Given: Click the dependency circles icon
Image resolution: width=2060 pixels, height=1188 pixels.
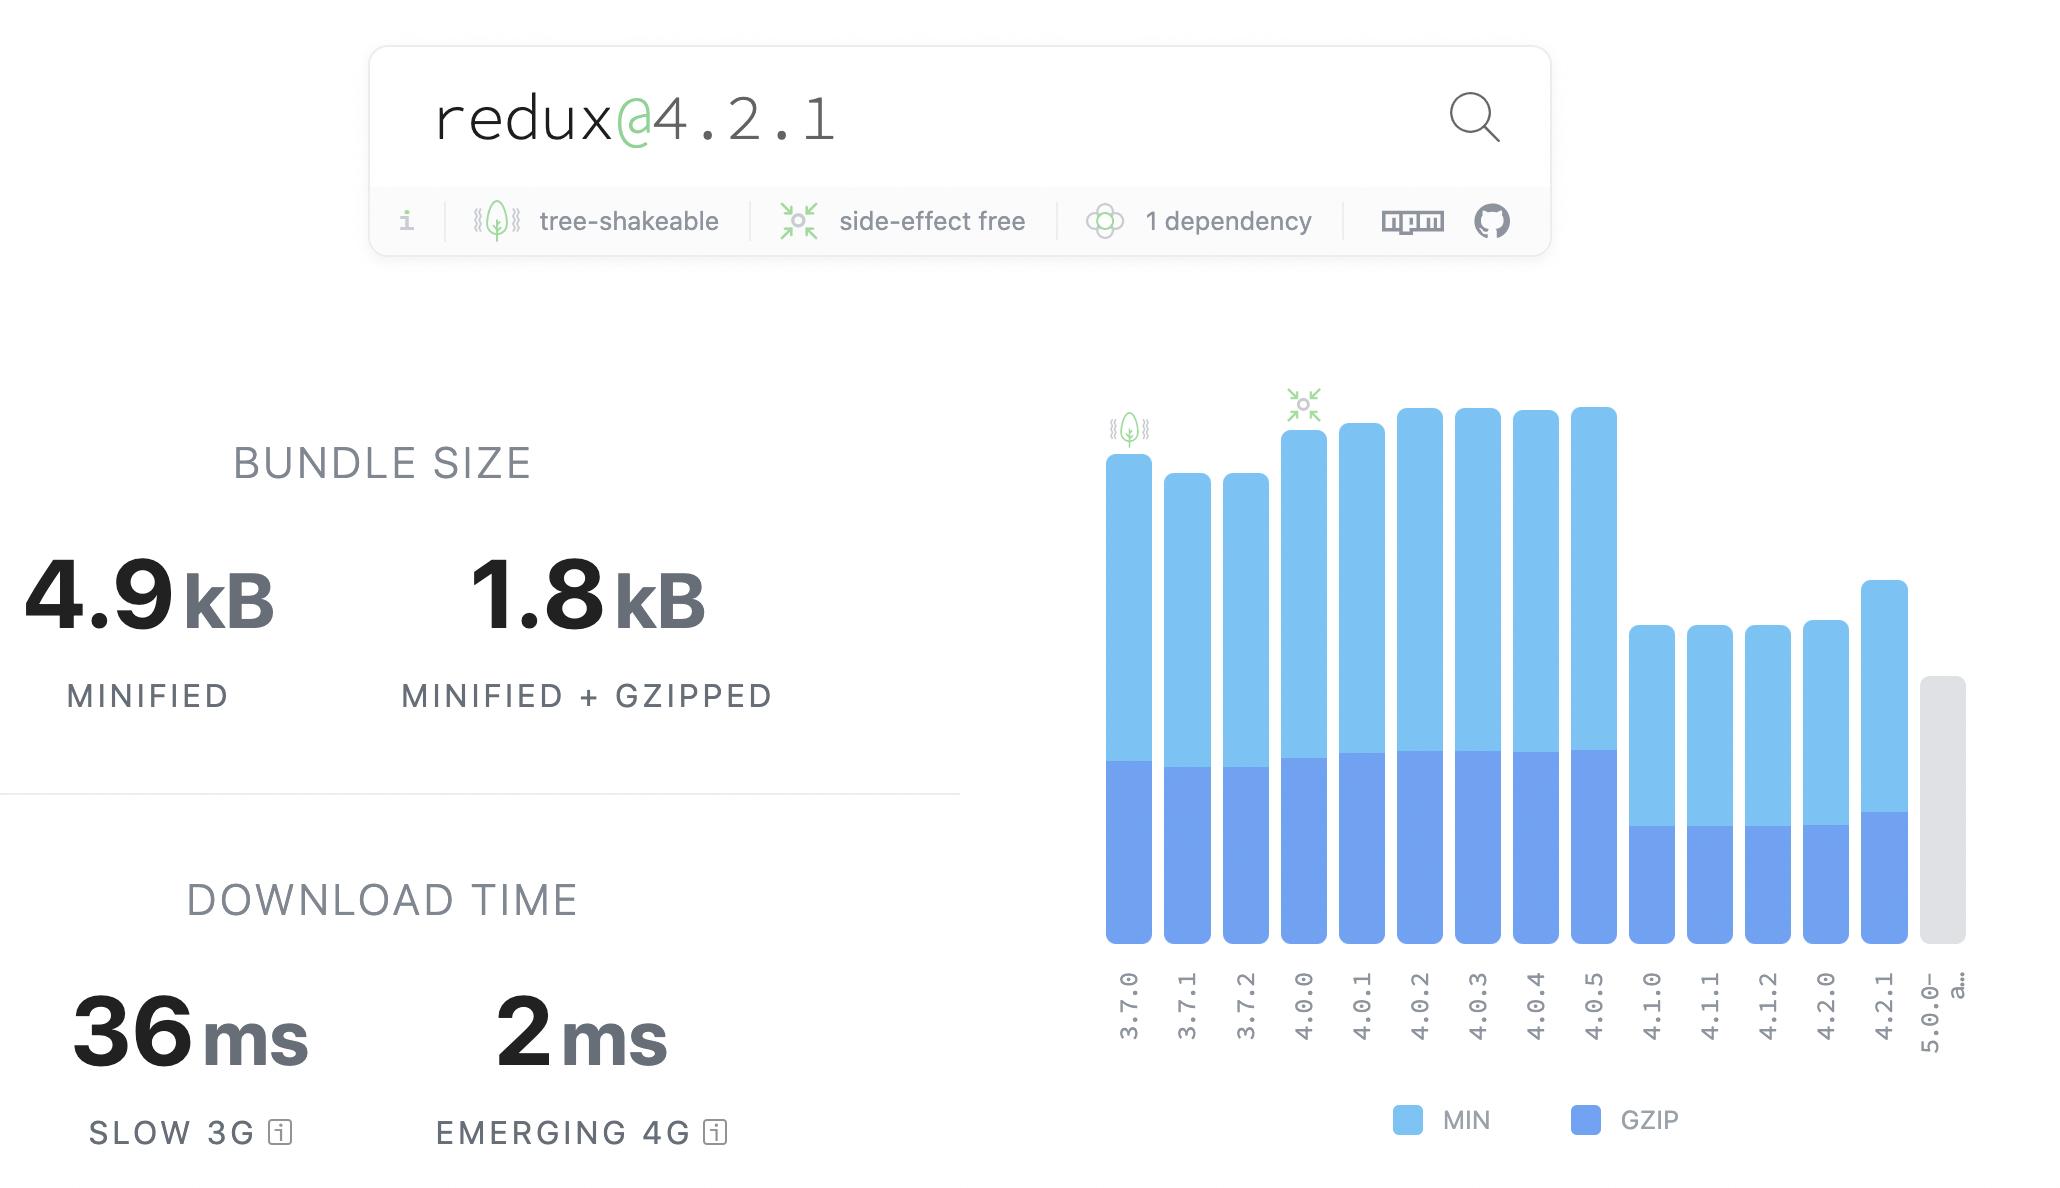Looking at the screenshot, I should click(x=1105, y=221).
